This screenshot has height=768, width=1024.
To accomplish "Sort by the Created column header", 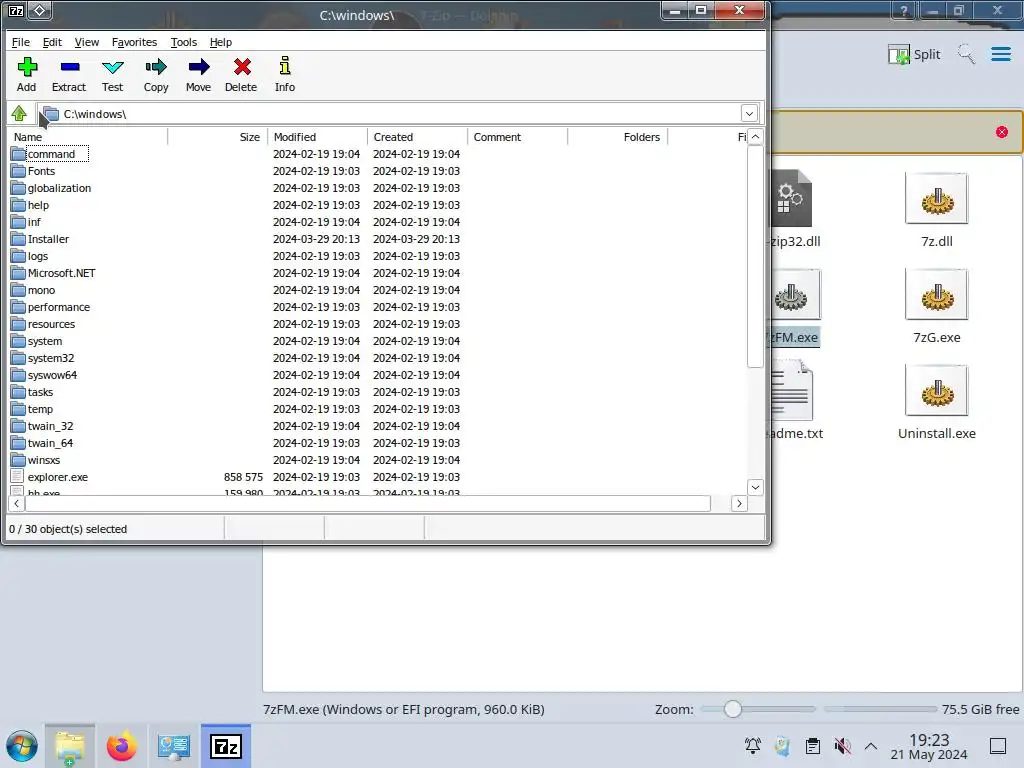I will tap(417, 137).
